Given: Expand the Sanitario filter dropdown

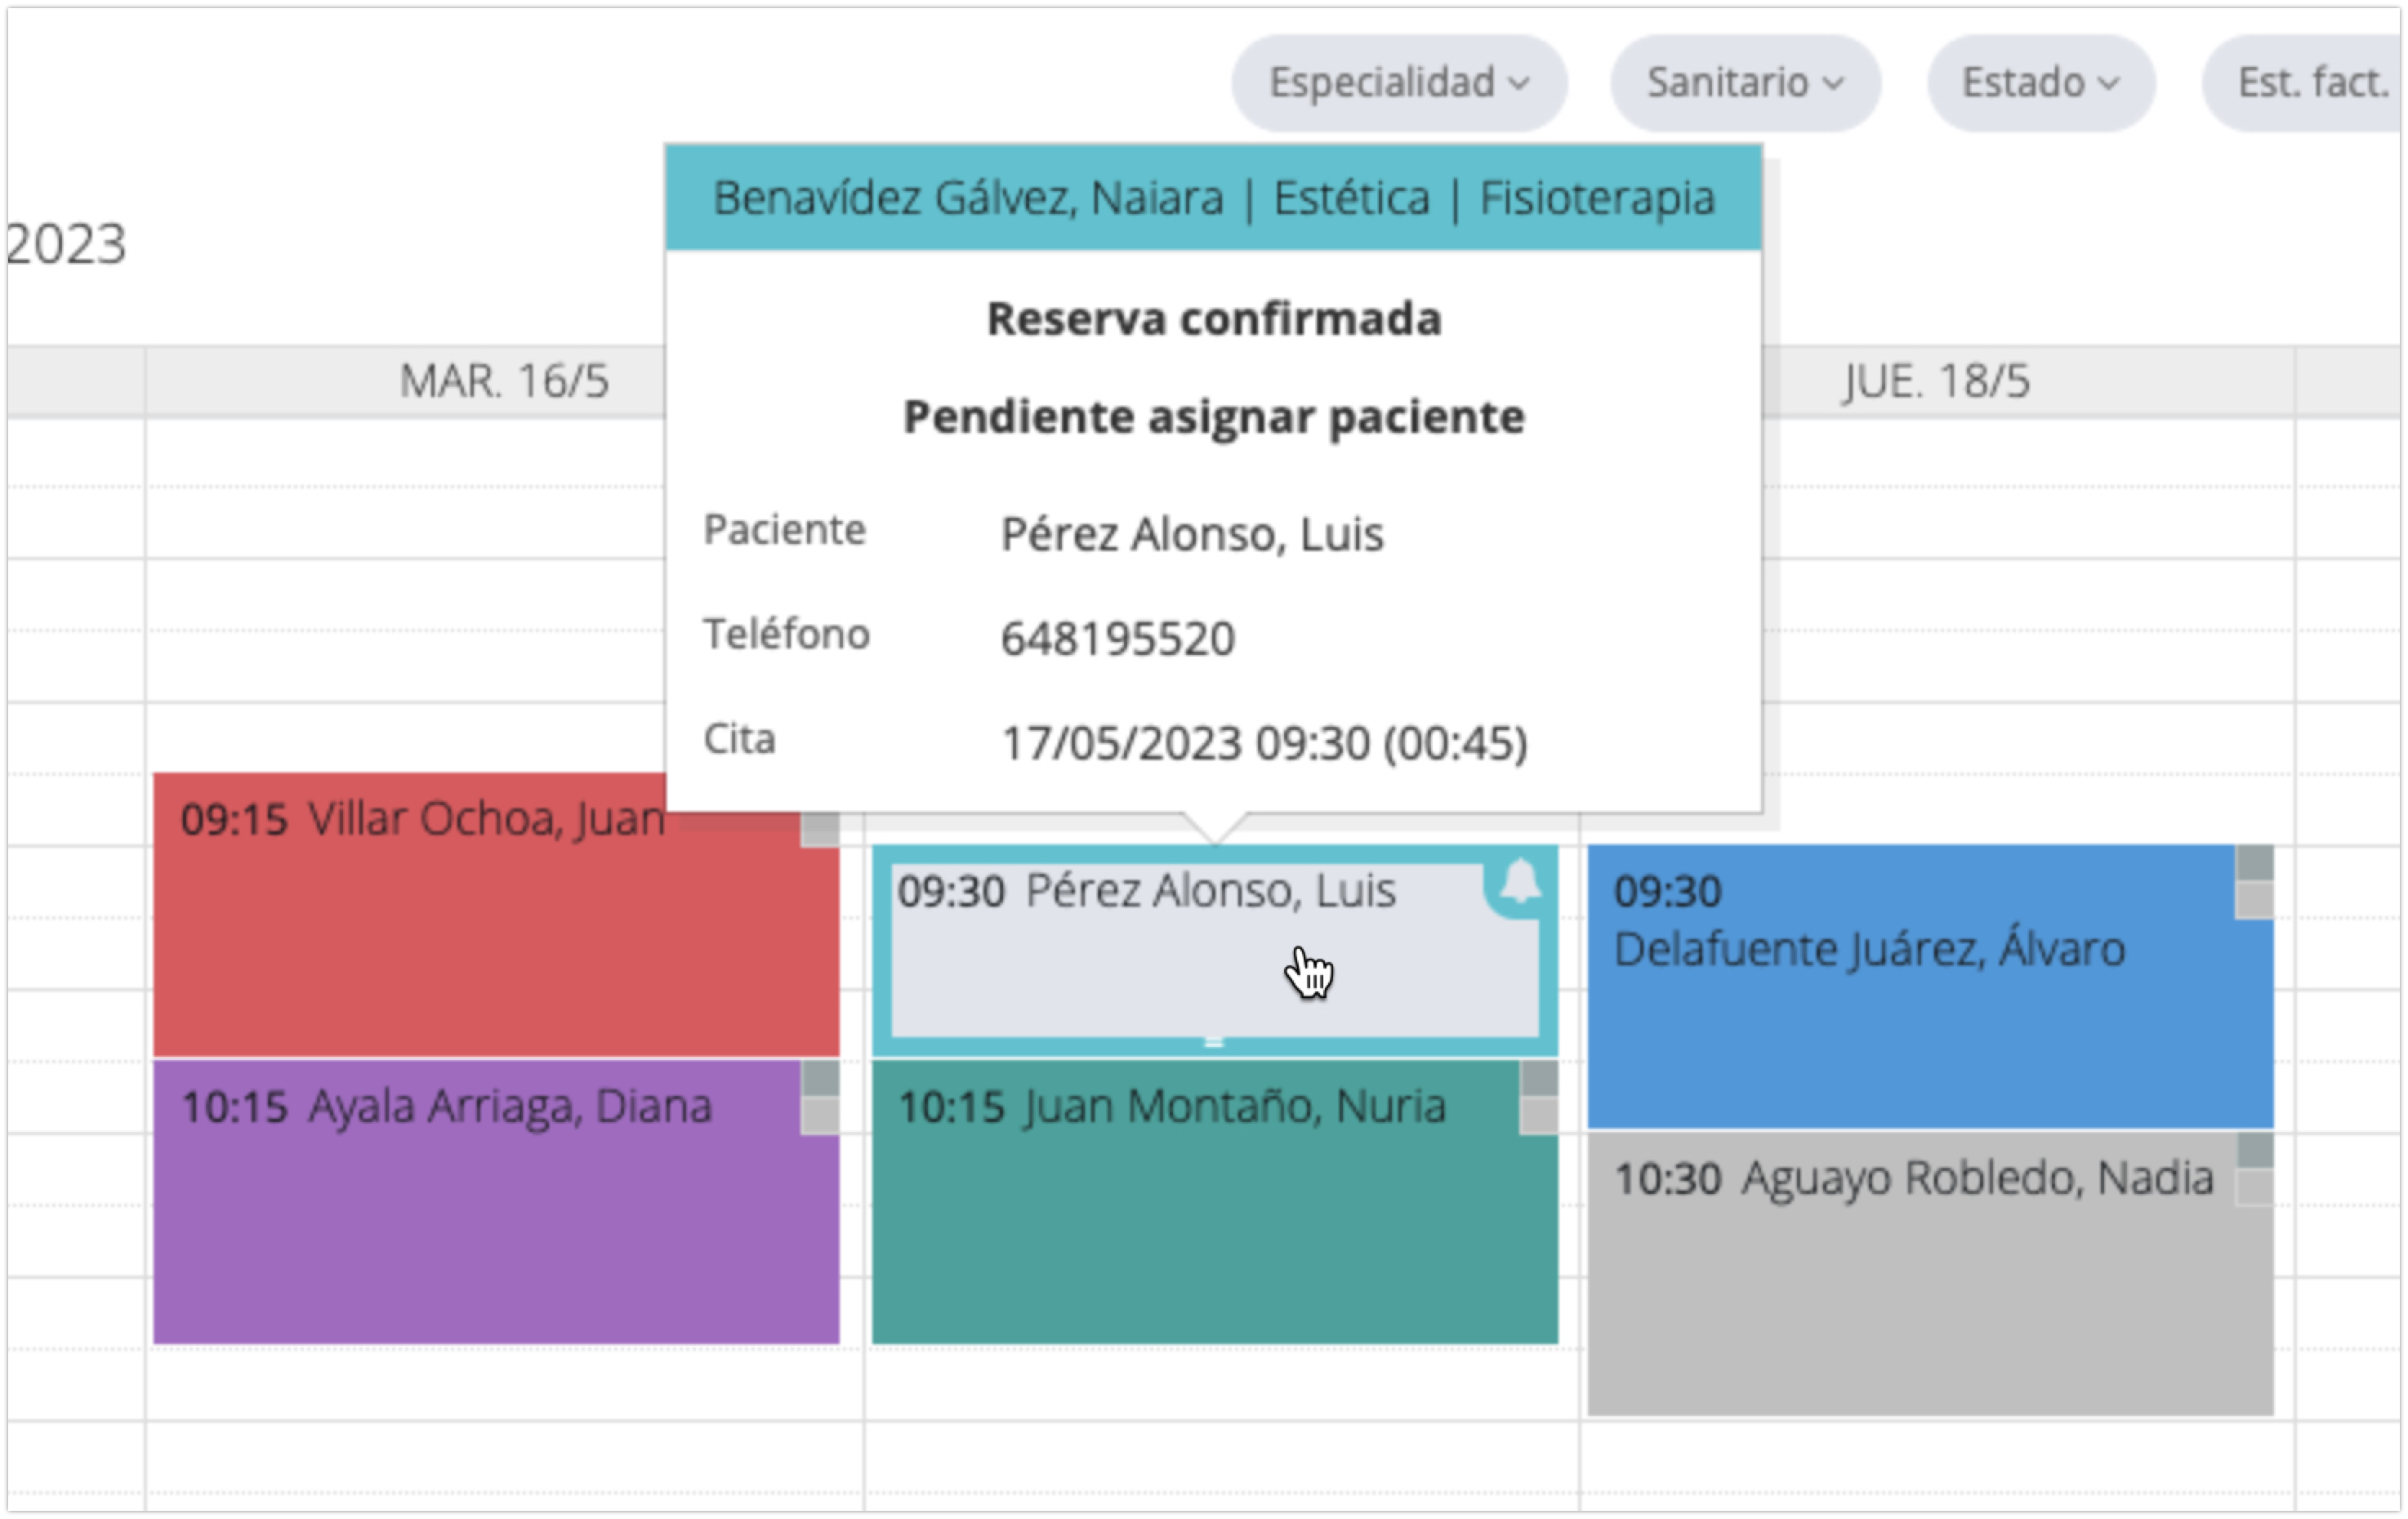Looking at the screenshot, I should [x=1744, y=83].
